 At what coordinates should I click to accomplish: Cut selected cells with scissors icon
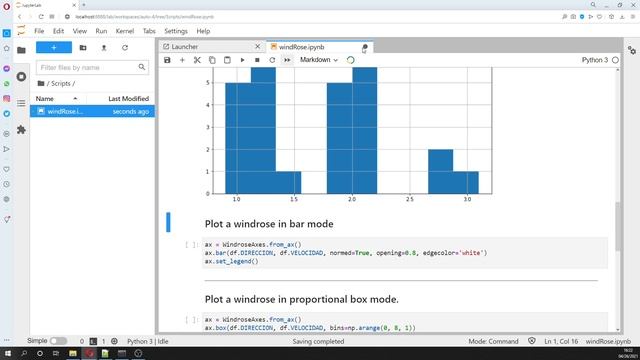point(197,60)
